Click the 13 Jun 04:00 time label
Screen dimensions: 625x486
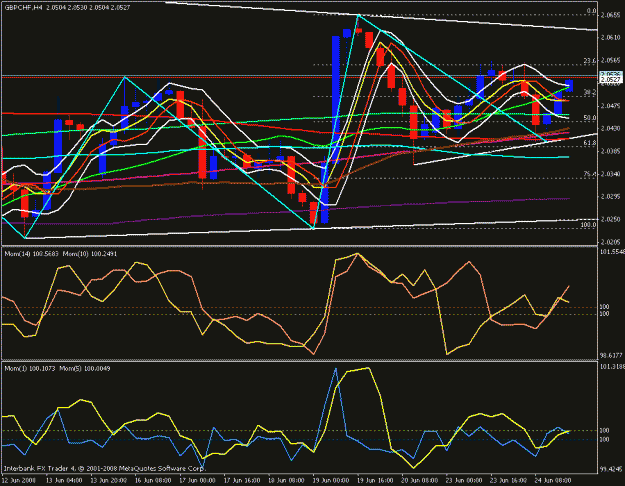pos(64,480)
